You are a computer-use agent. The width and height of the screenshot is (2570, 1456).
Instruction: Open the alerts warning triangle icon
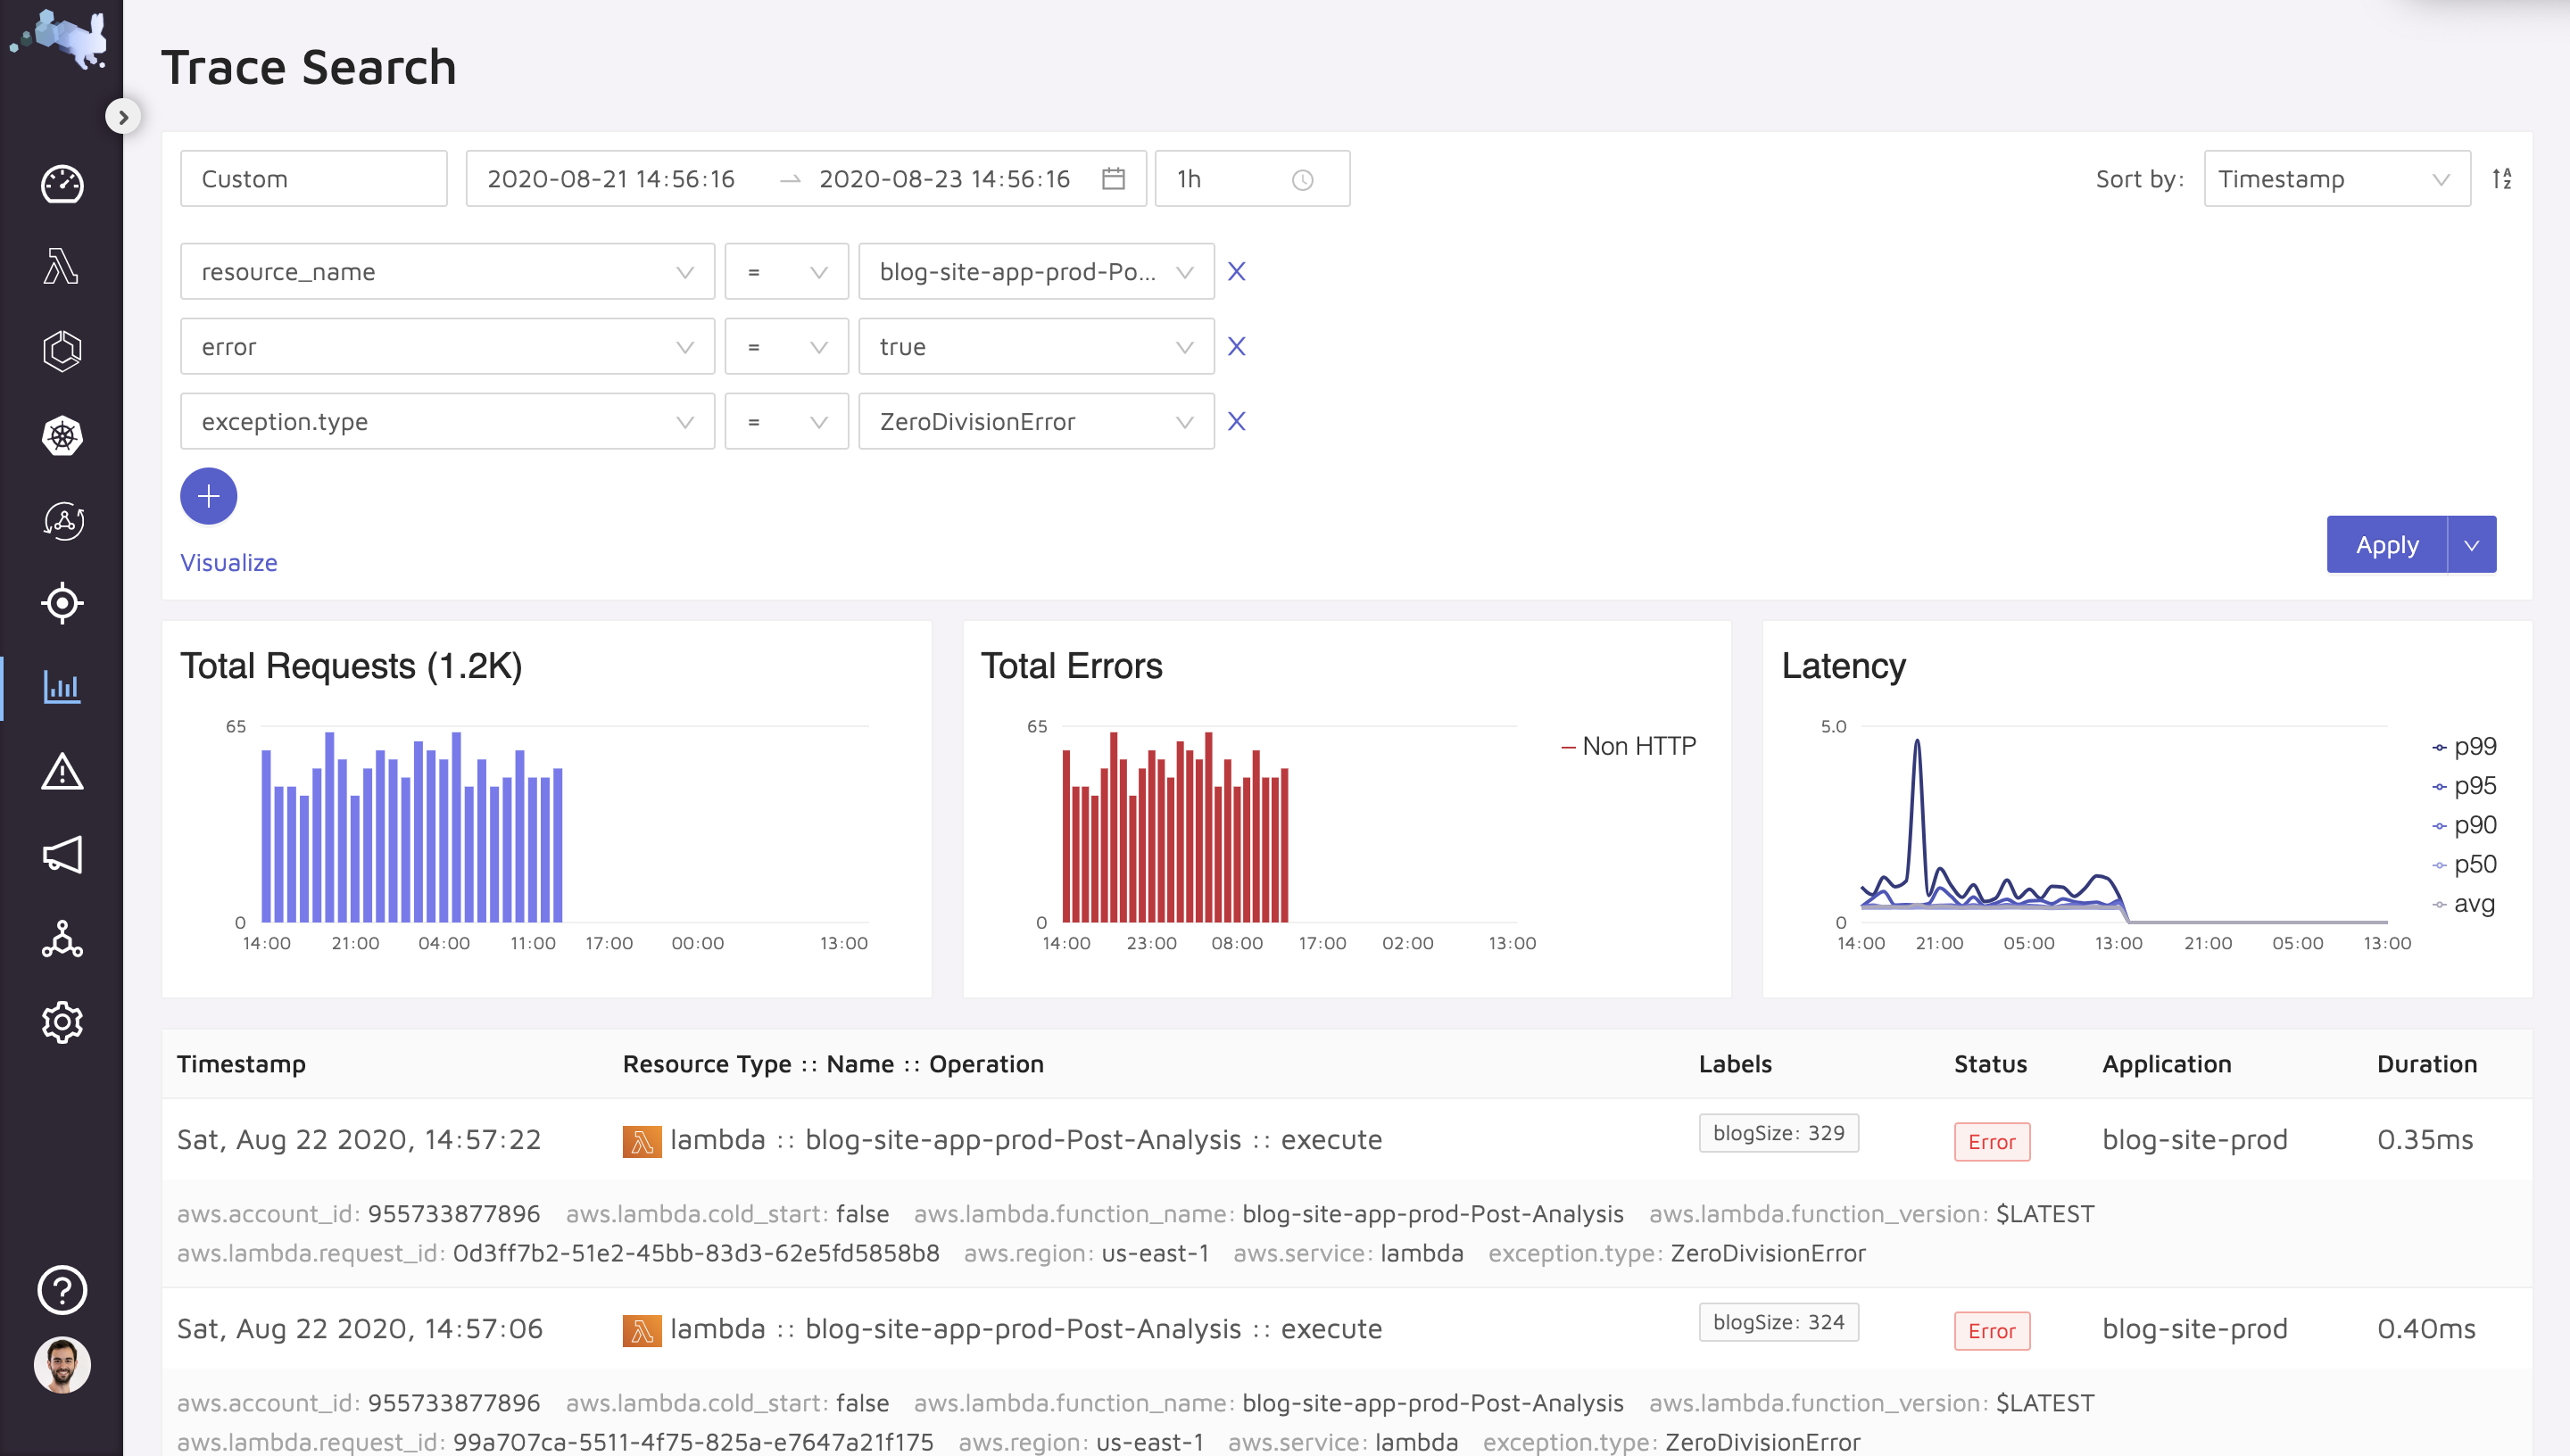pos(62,771)
